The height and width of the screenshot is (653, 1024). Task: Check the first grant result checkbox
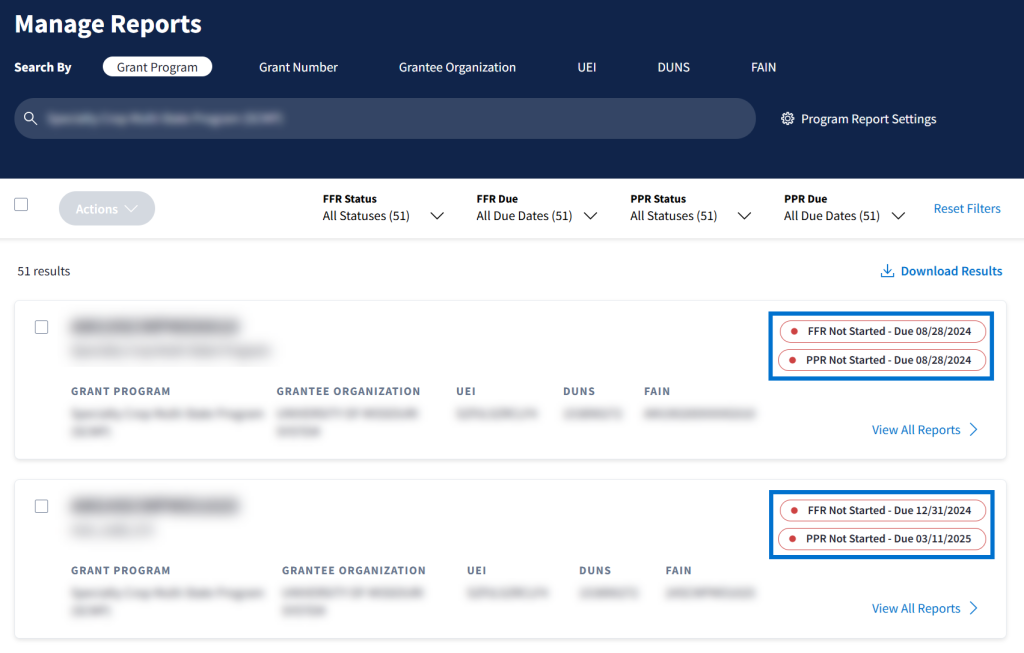point(41,327)
